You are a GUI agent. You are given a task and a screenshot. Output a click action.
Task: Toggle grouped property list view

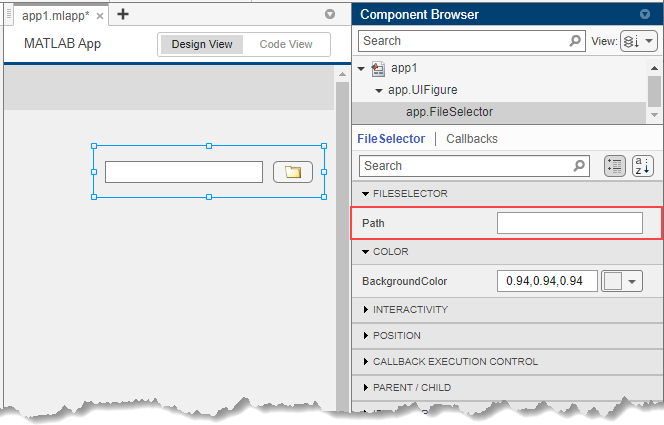click(616, 166)
